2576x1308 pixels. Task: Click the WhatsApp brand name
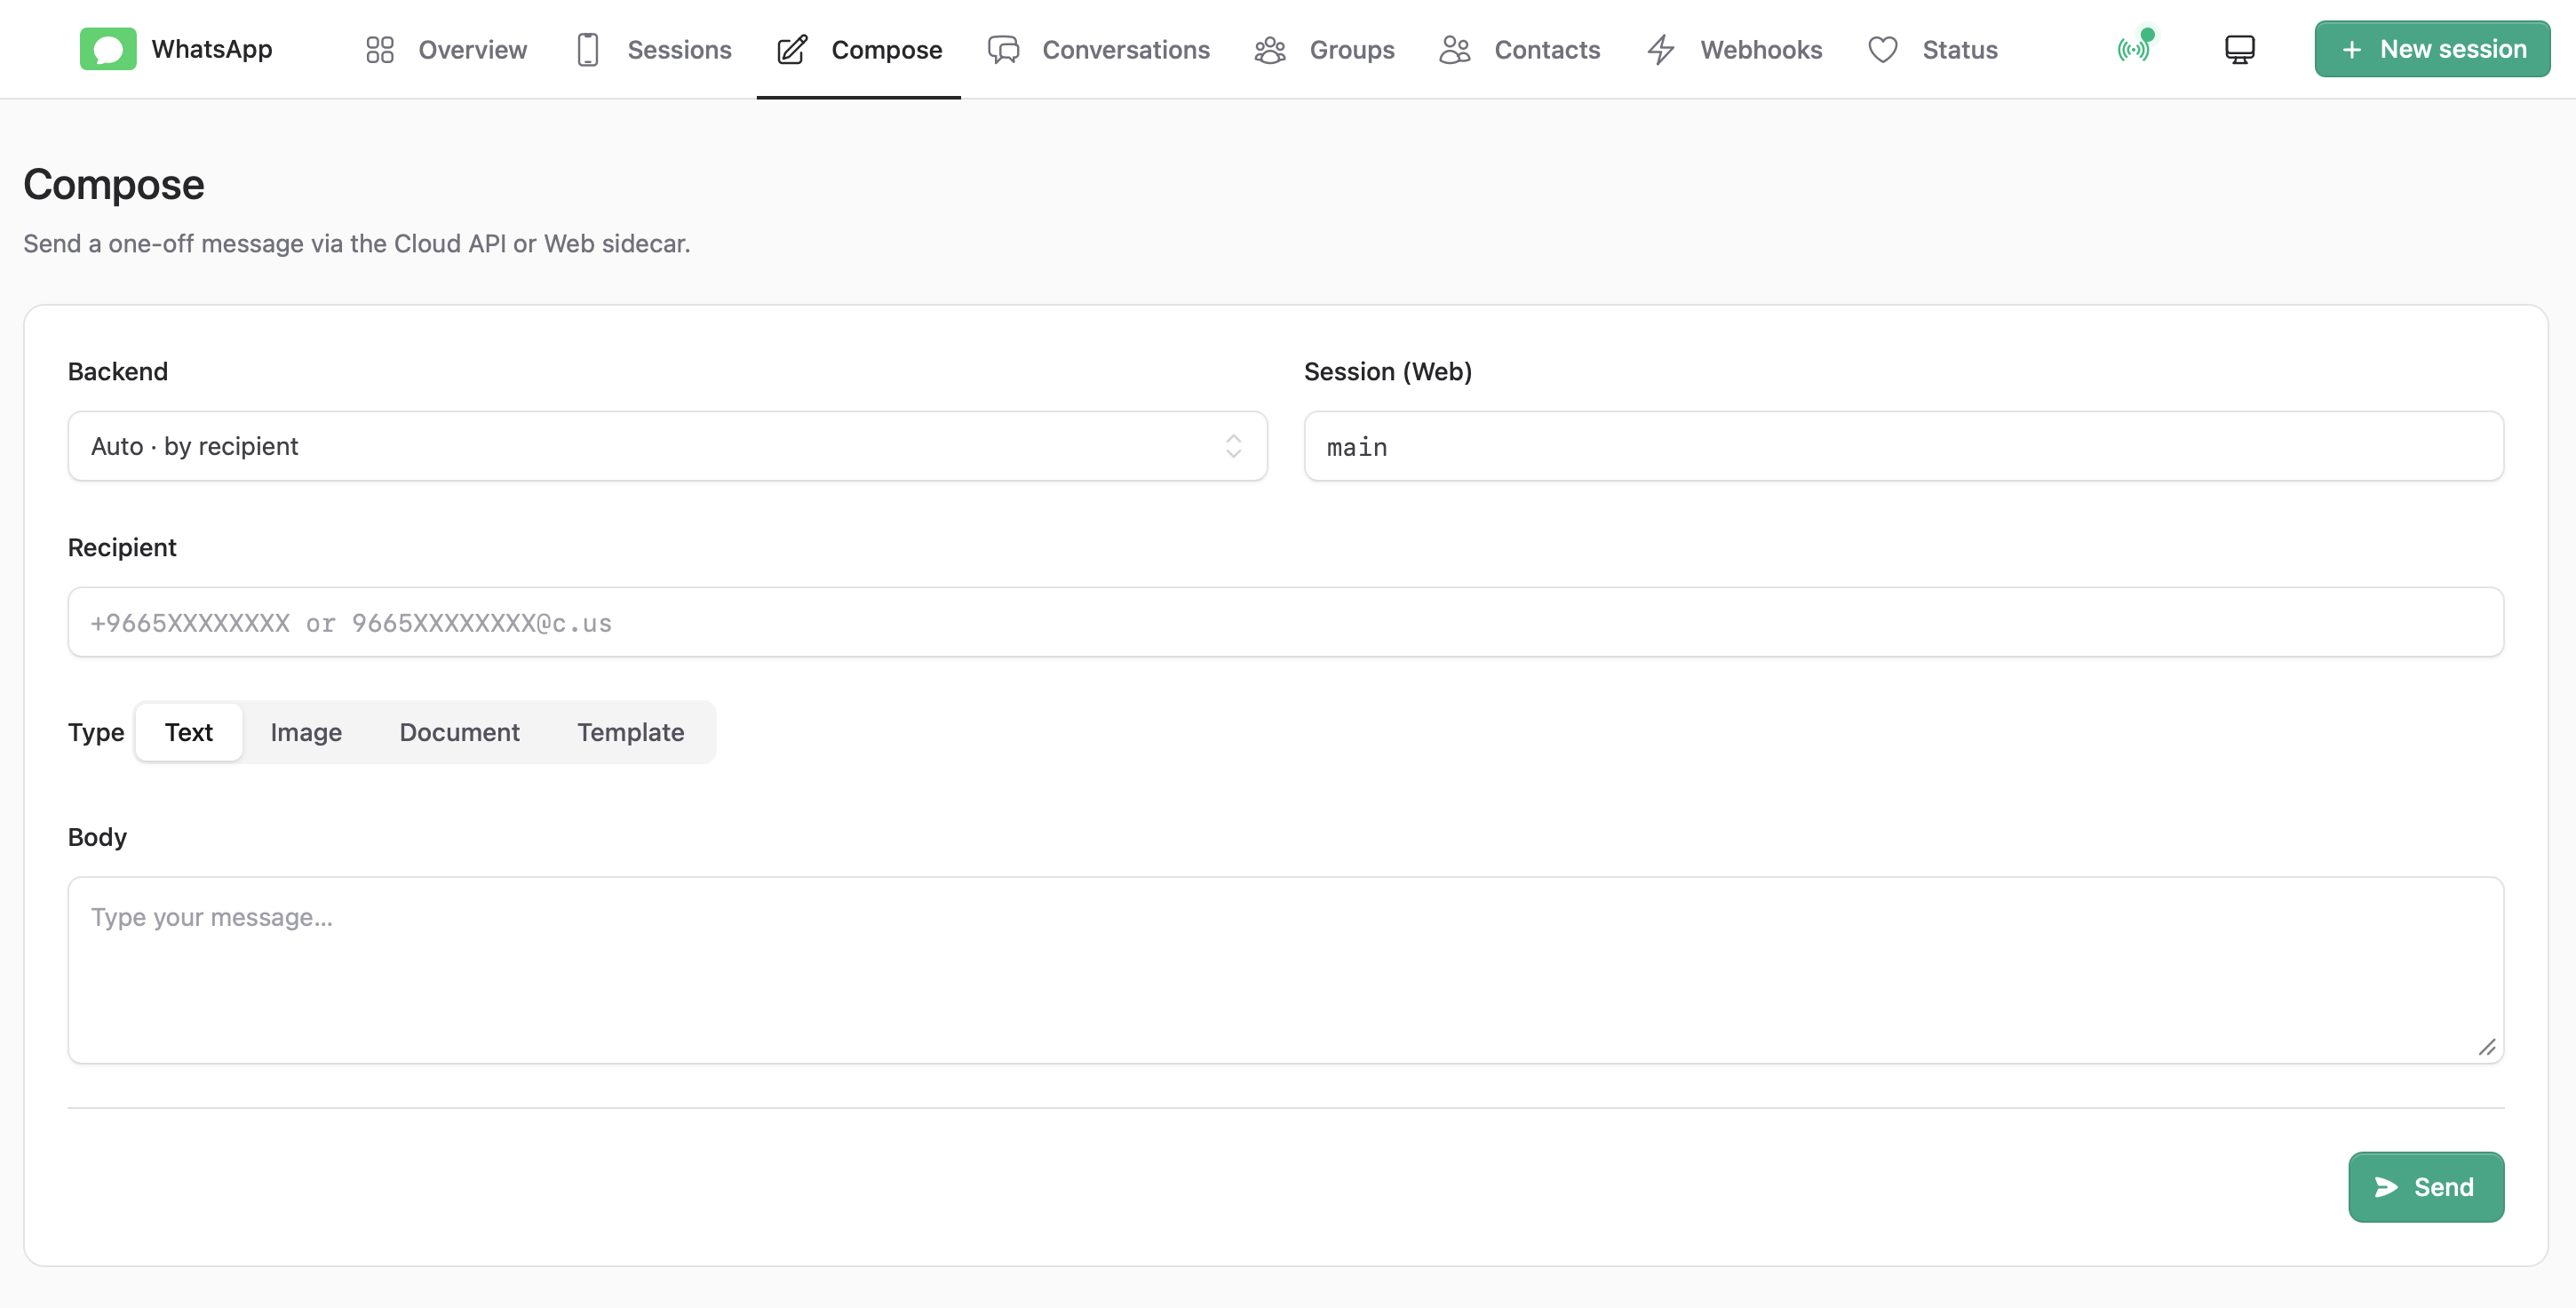click(212, 49)
